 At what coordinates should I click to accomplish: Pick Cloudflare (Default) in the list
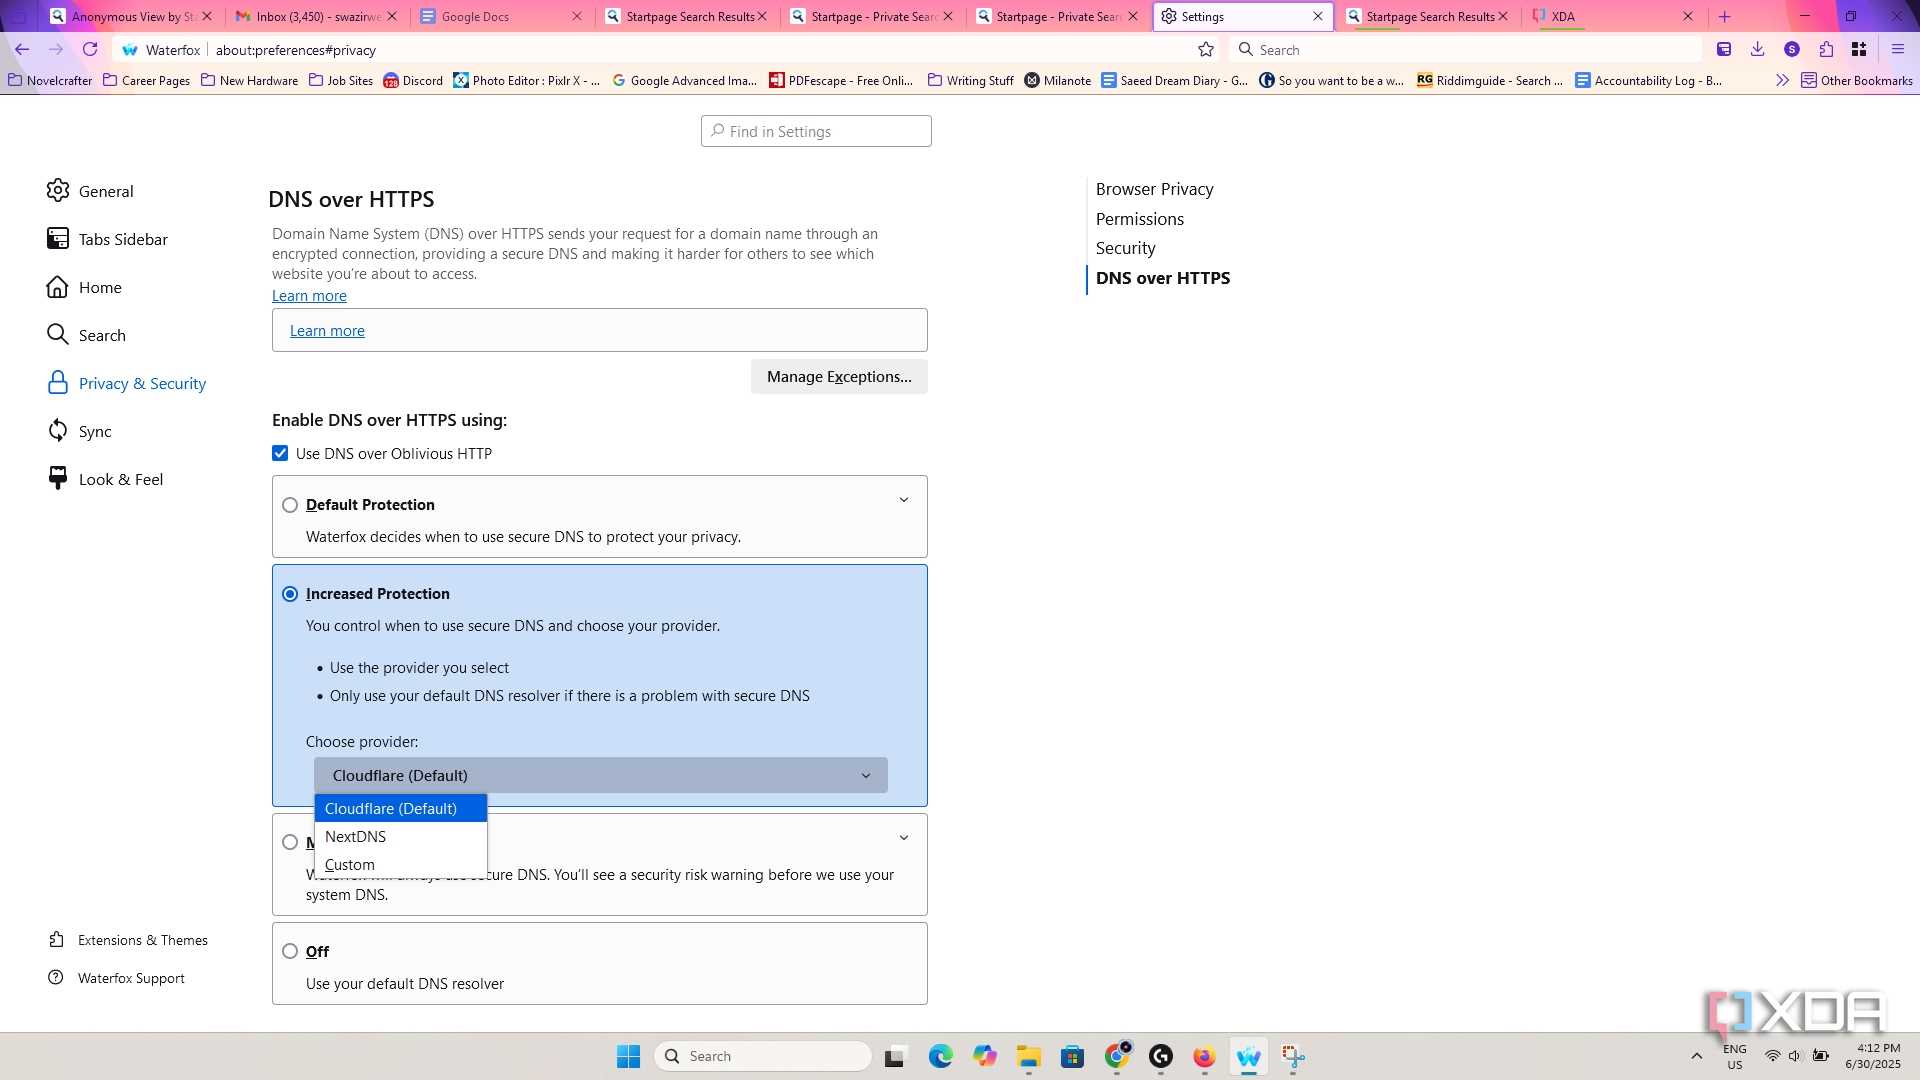coord(401,808)
